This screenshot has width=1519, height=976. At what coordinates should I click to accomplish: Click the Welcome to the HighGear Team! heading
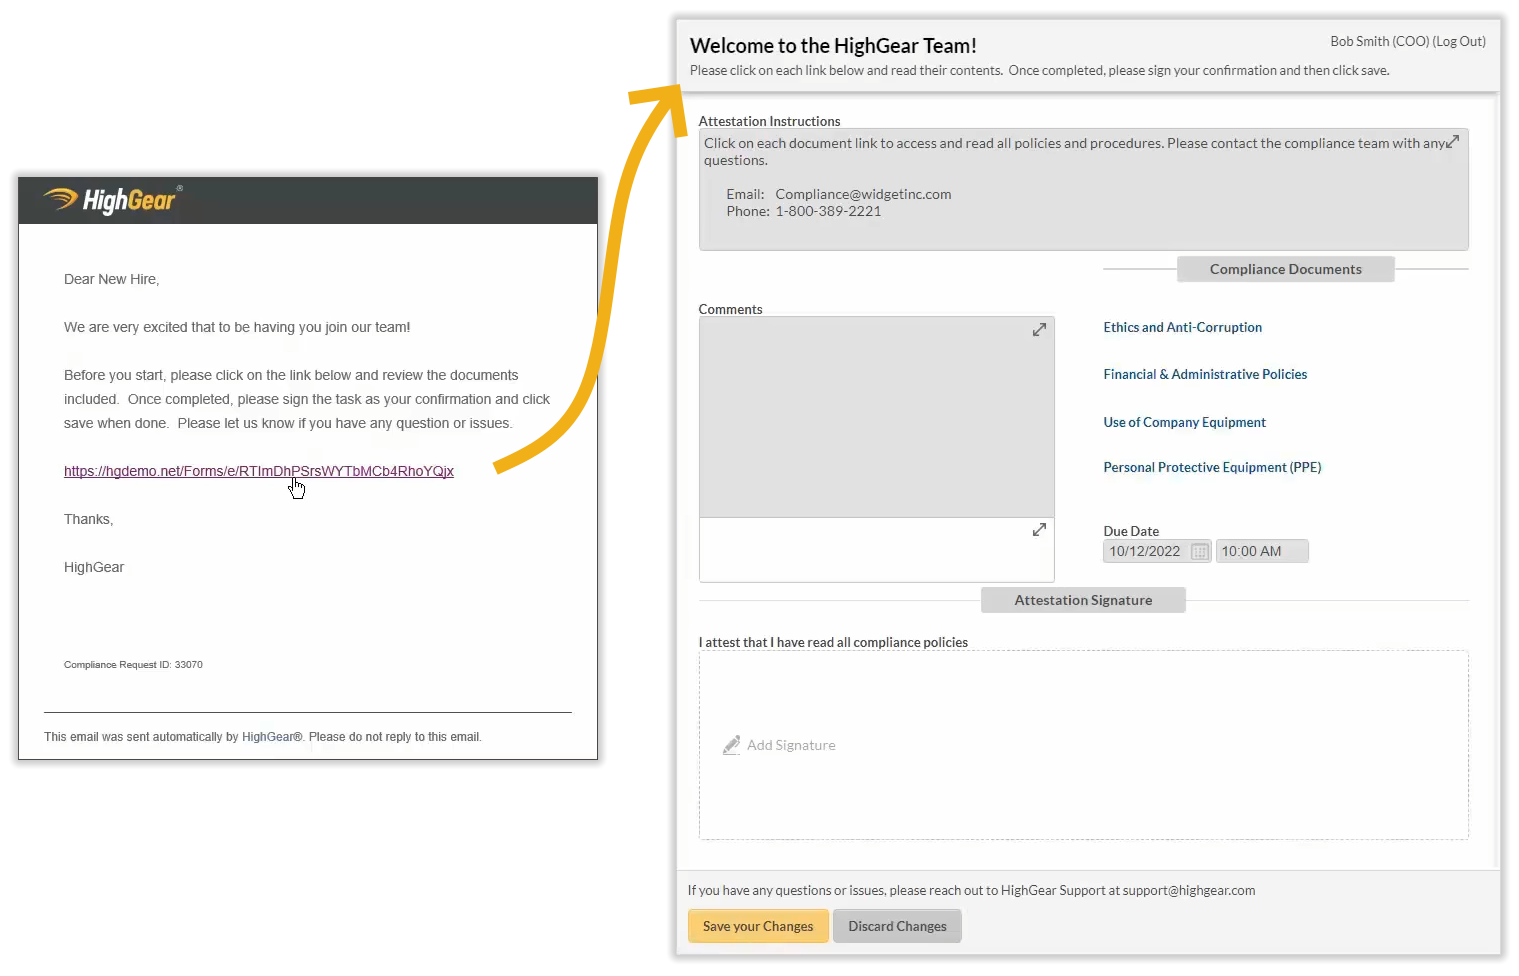(x=833, y=45)
